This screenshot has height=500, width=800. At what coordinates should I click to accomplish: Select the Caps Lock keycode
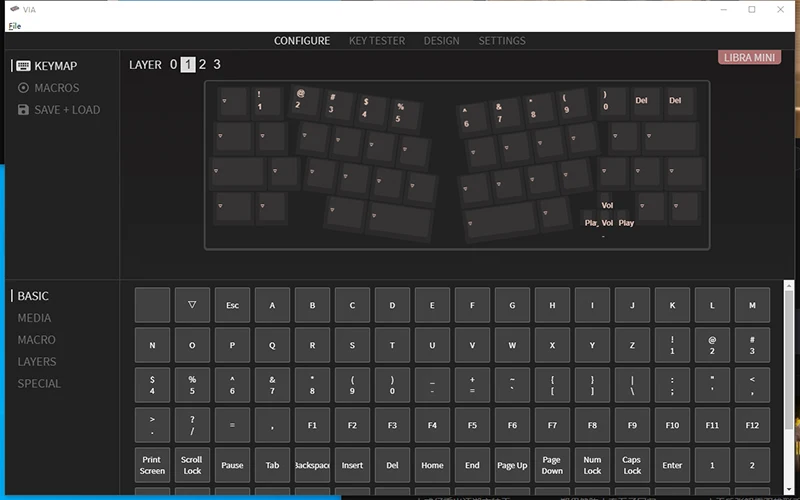tap(632, 465)
